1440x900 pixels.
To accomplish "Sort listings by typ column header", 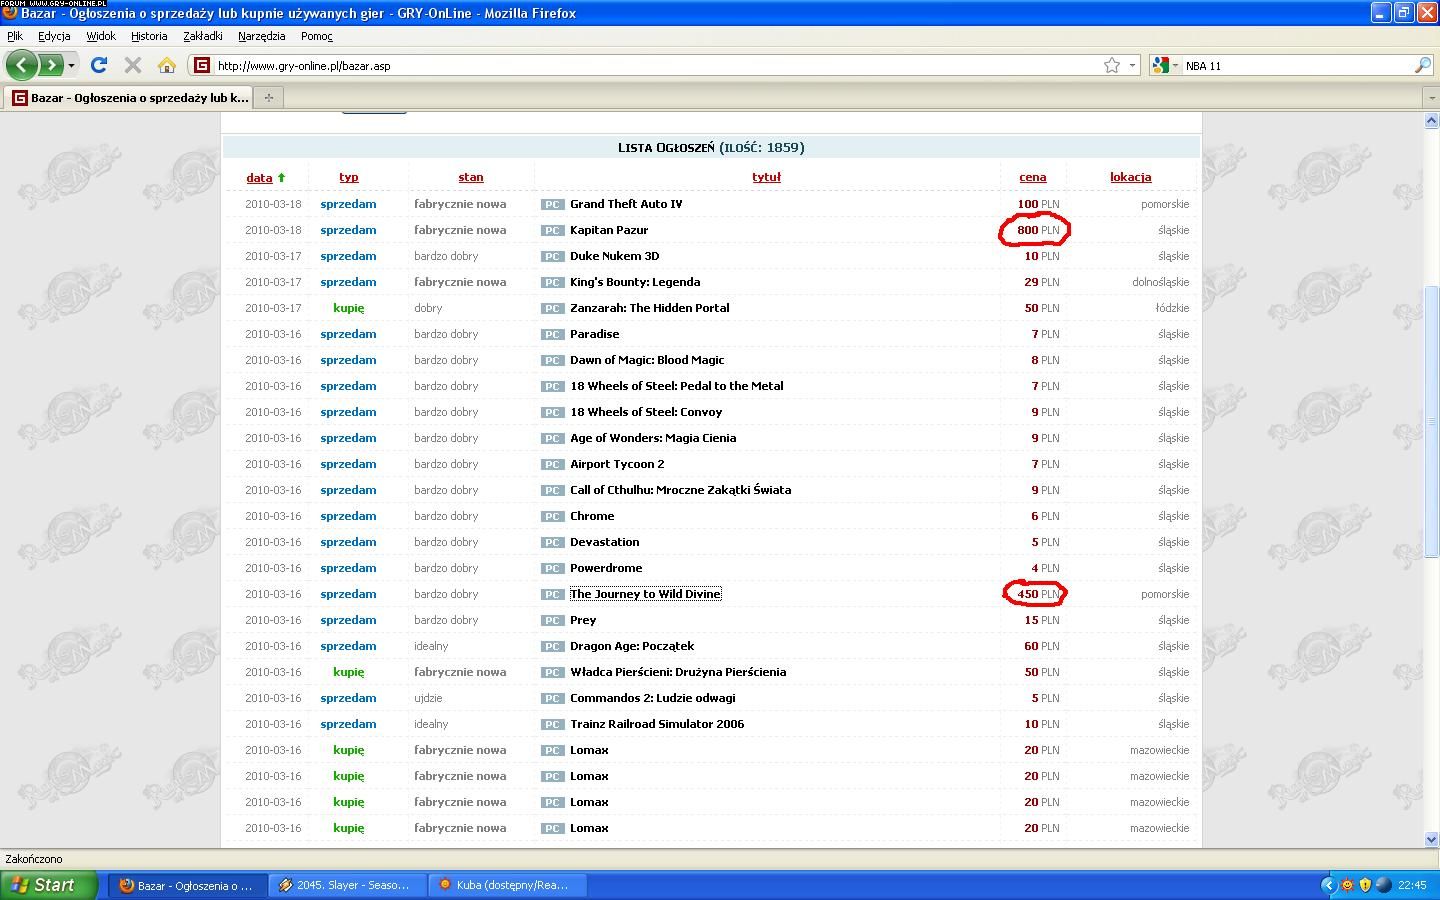I will (x=348, y=177).
